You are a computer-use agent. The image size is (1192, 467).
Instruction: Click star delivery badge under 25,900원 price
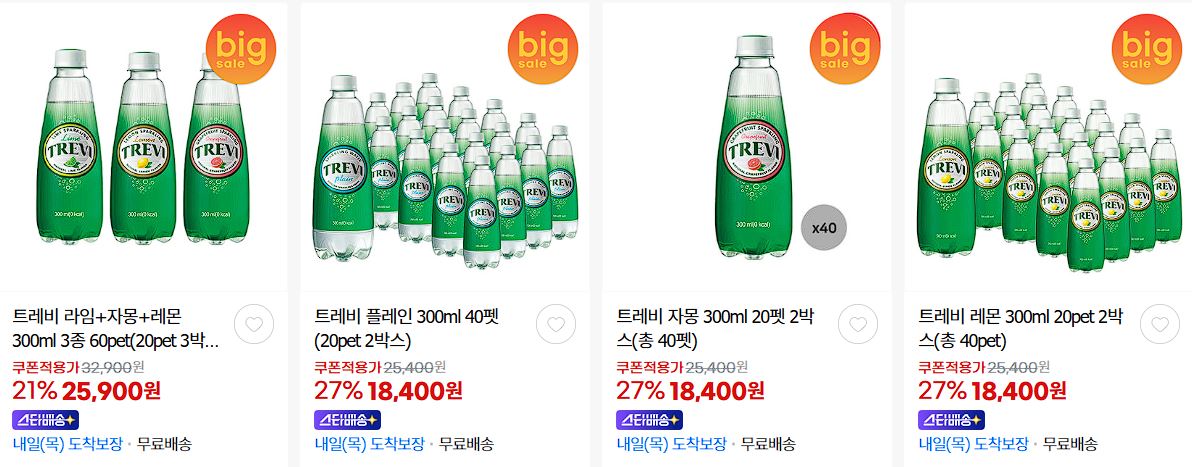[x=46, y=420]
